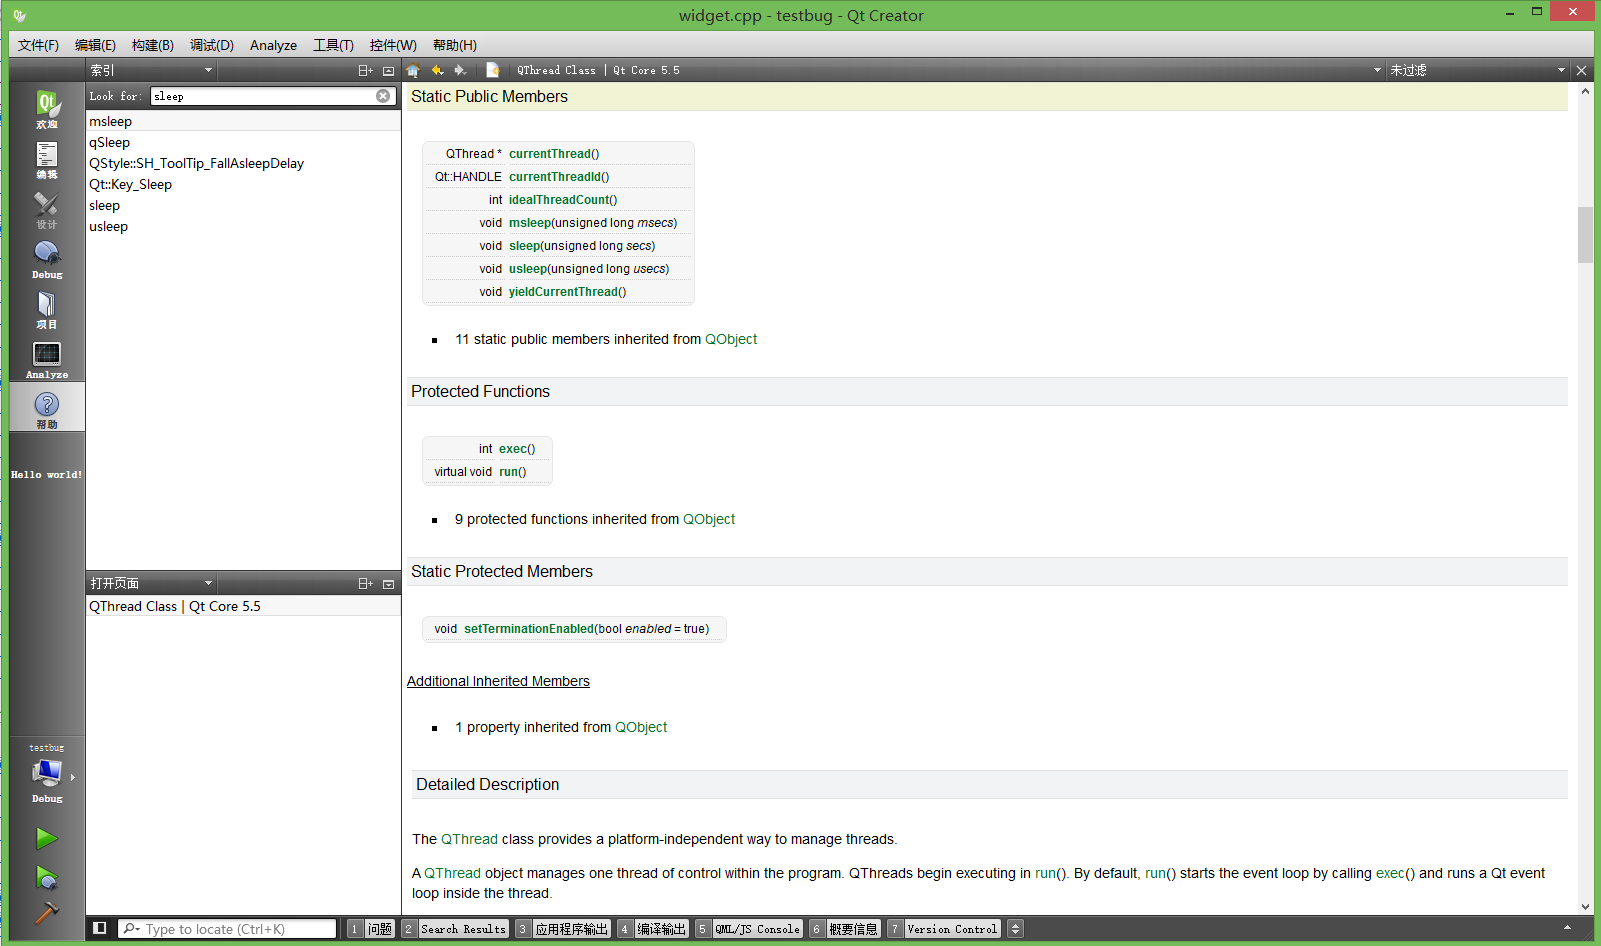Open the Issues output pane

point(371,929)
